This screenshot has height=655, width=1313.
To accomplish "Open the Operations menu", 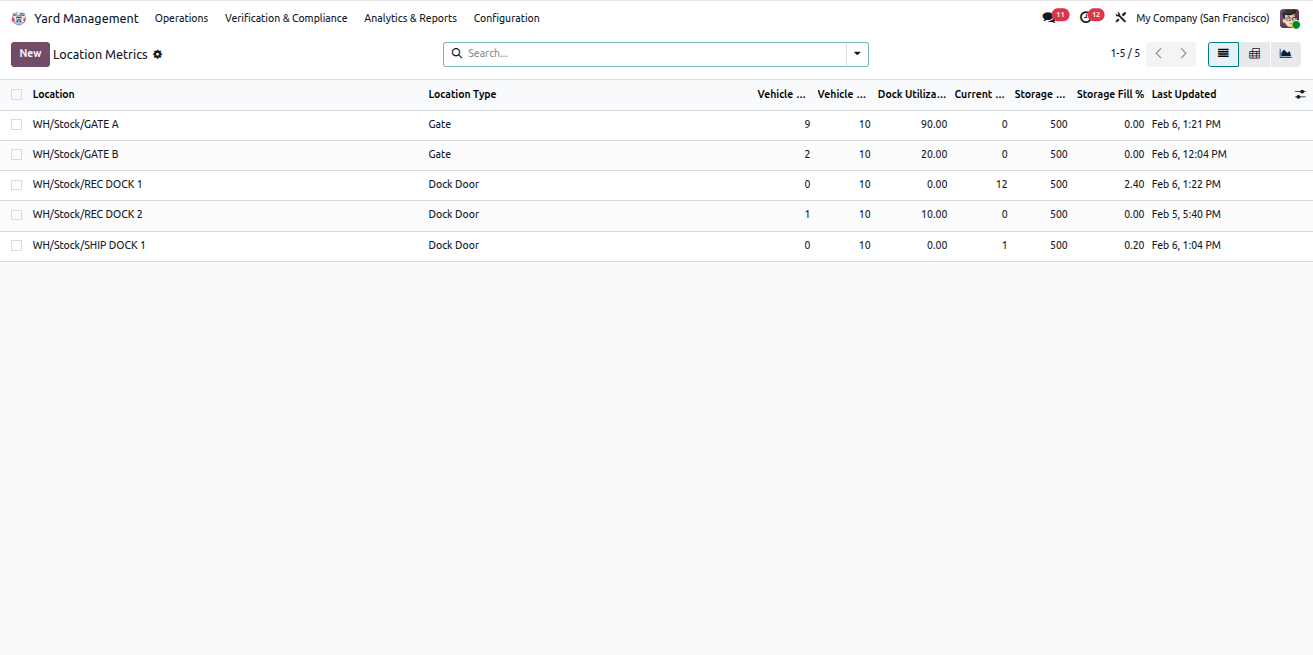I will tap(181, 18).
